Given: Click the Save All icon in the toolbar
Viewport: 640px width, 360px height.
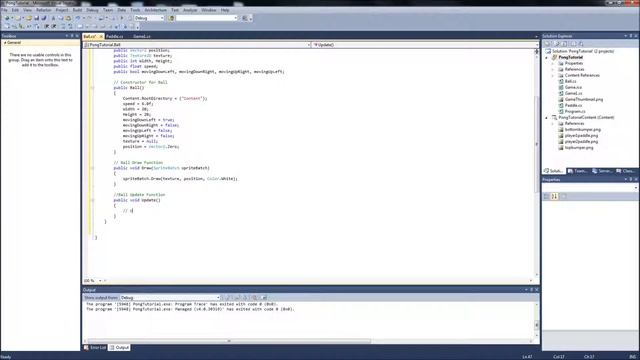Looking at the screenshot, I should tap(44, 18).
